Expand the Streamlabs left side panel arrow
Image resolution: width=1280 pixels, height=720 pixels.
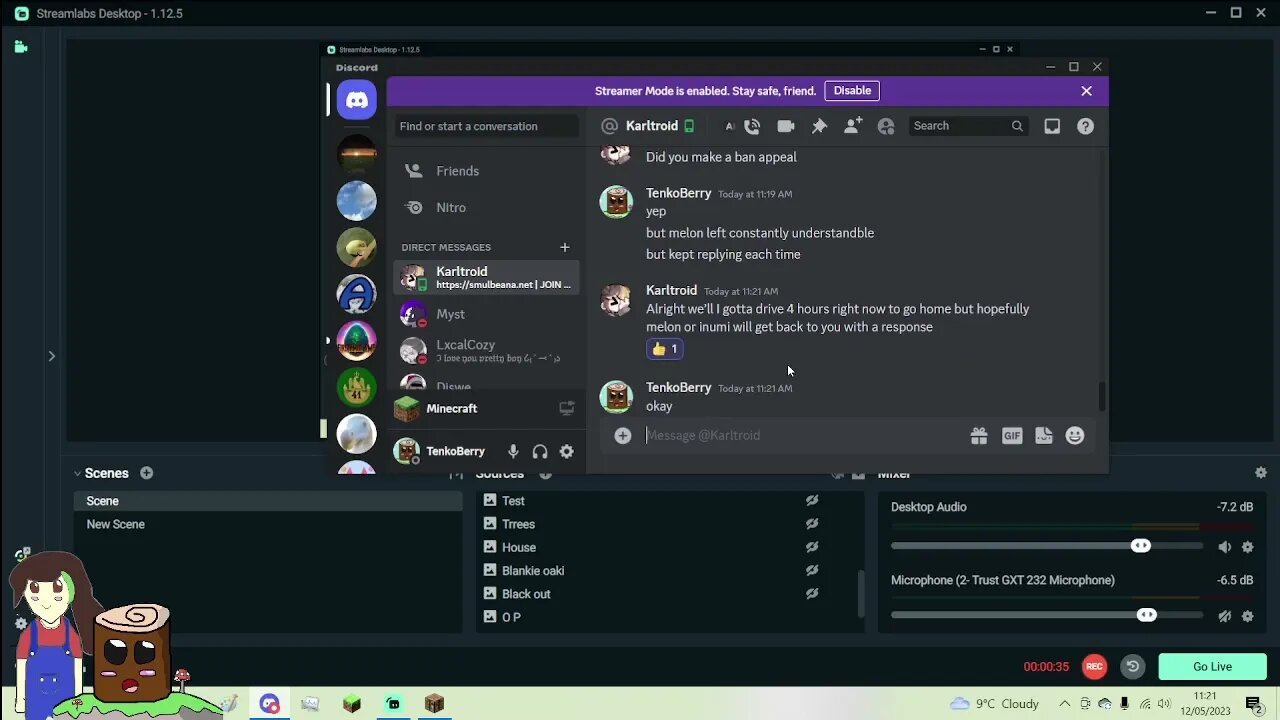tap(51, 356)
